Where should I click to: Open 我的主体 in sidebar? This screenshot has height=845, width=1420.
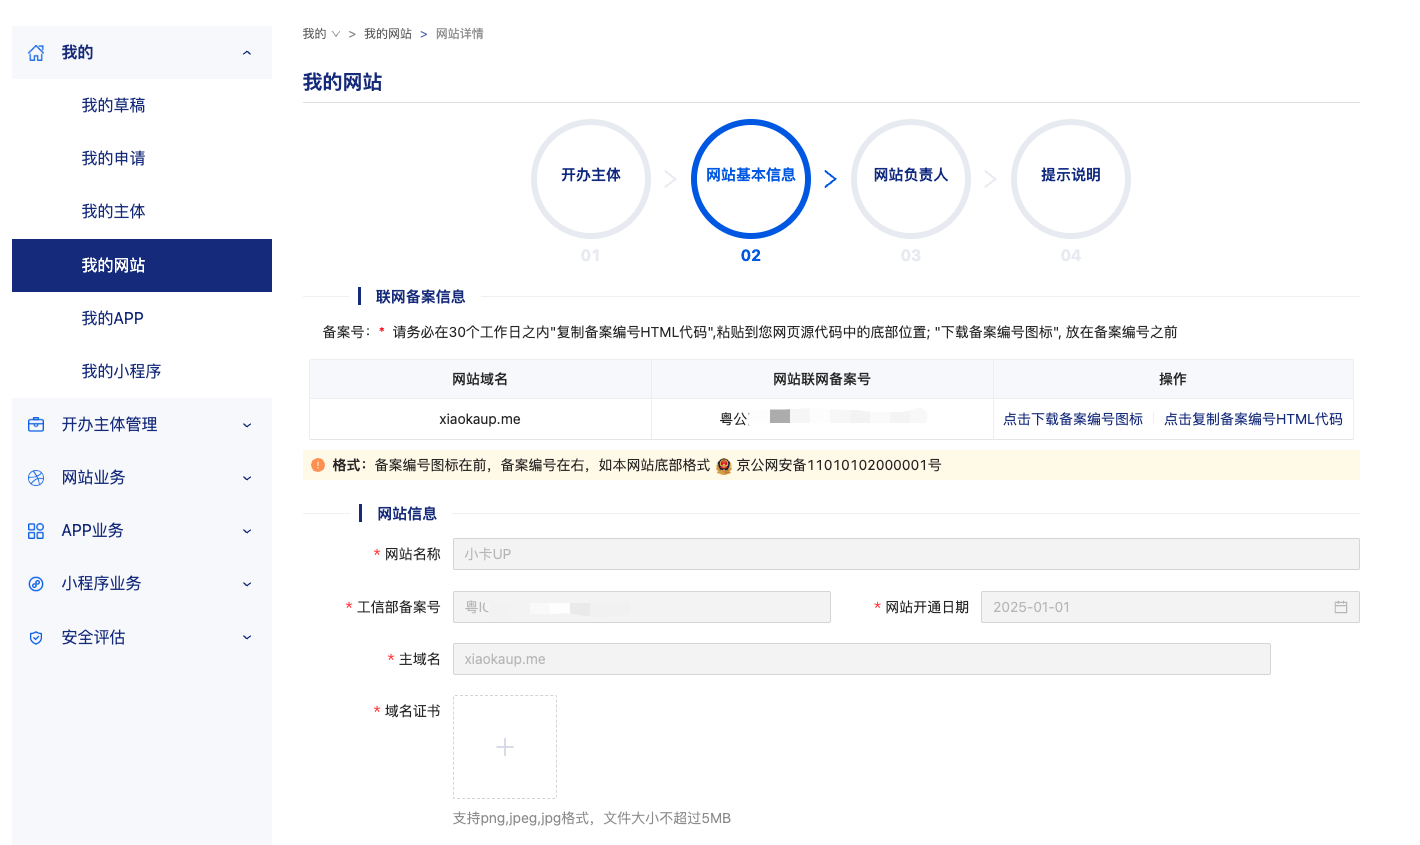pyautogui.click(x=142, y=211)
